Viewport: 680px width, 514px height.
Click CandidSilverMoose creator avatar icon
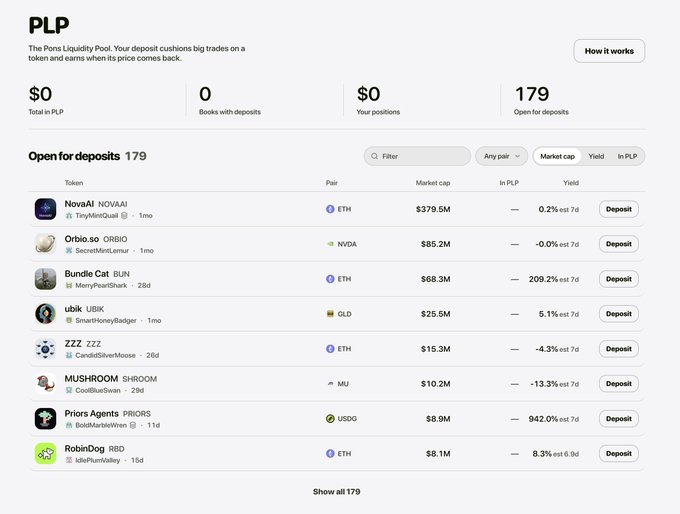pyautogui.click(x=69, y=355)
